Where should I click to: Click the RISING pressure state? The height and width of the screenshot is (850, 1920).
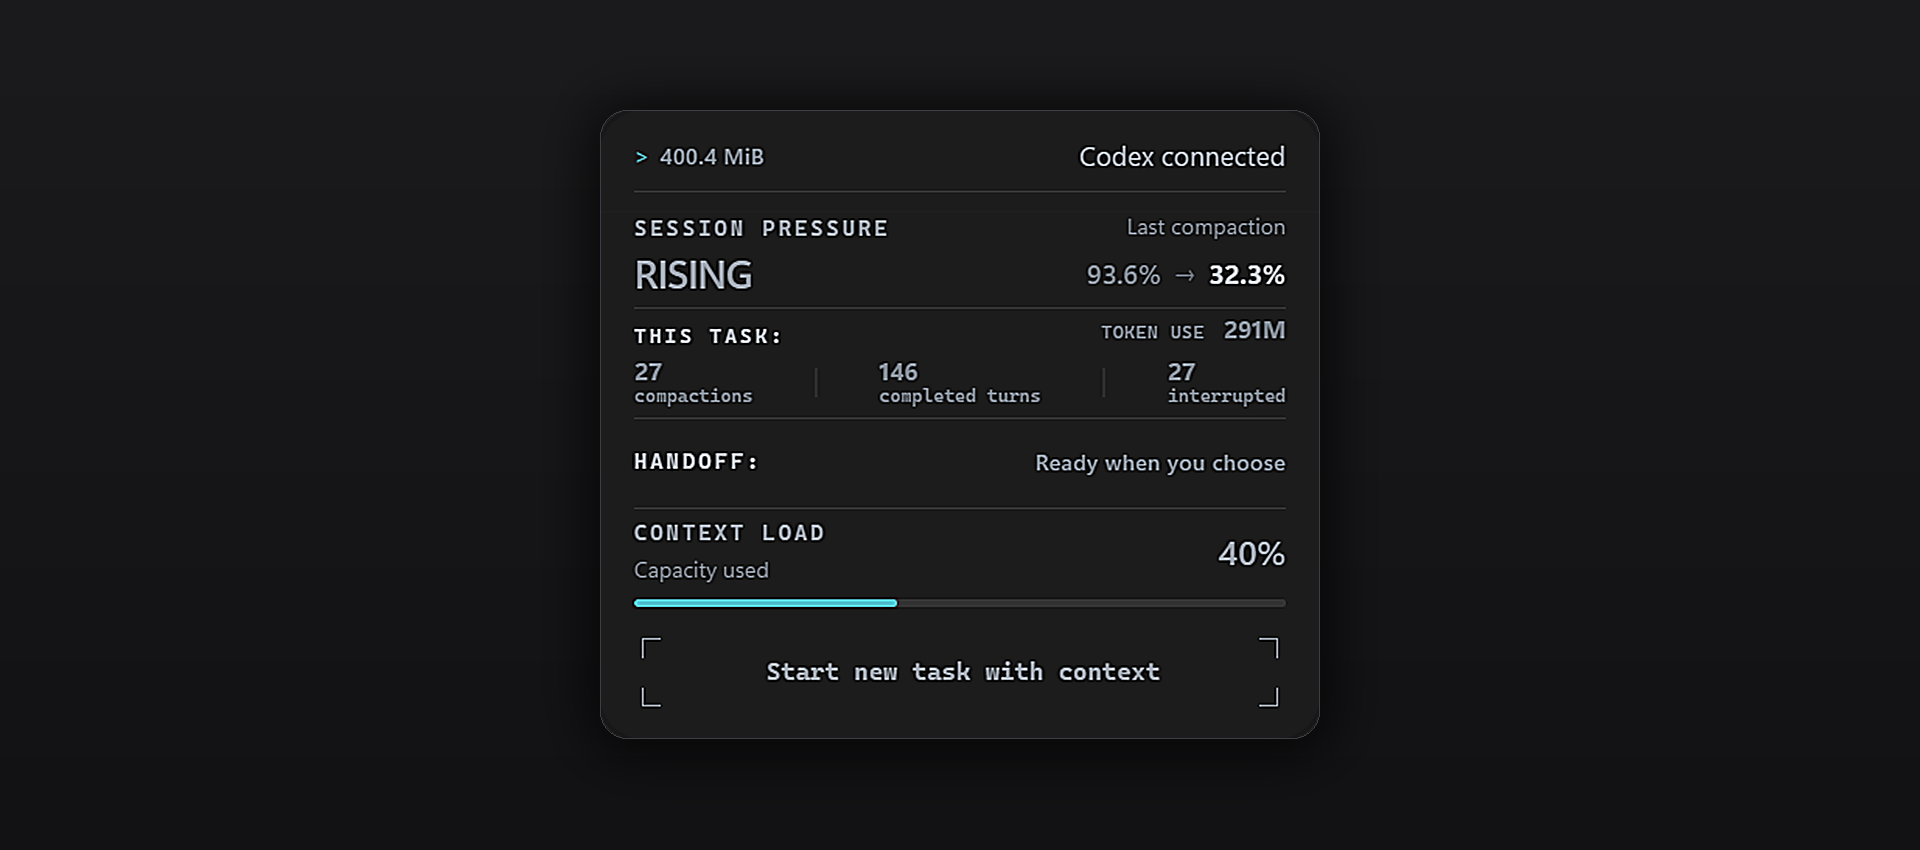point(693,275)
